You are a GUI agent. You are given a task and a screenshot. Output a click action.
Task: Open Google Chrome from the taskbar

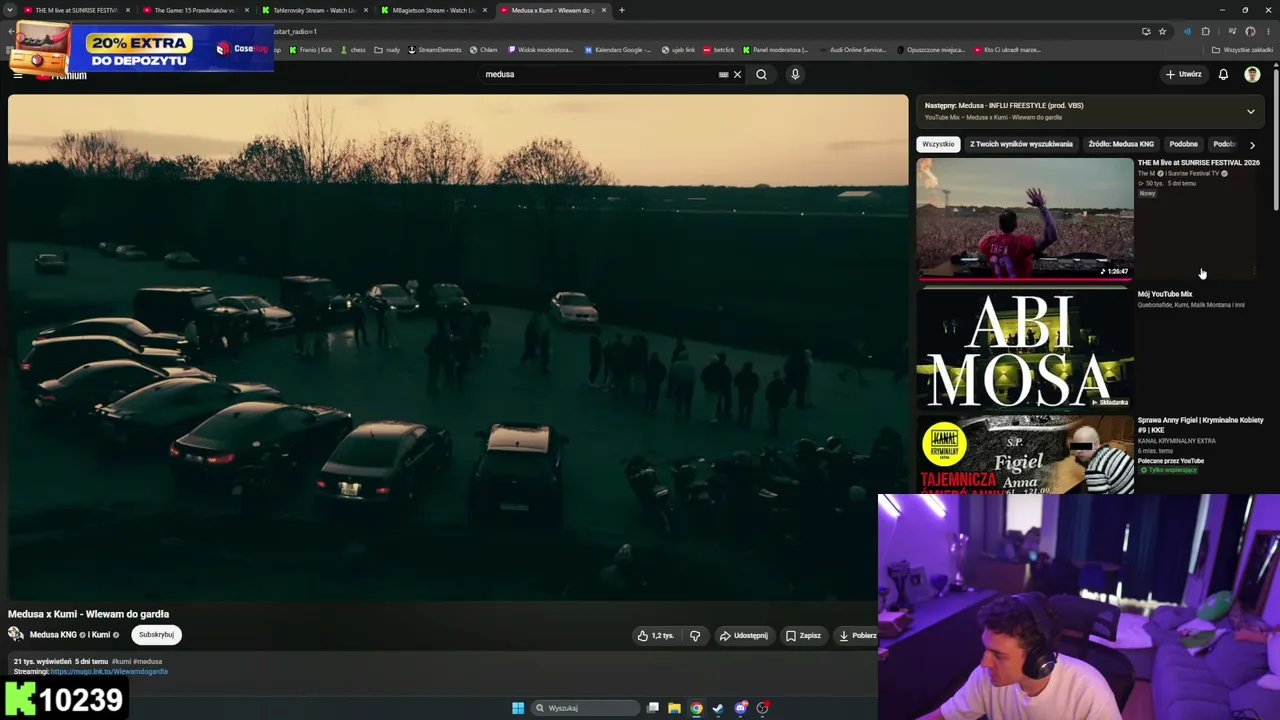(696, 708)
